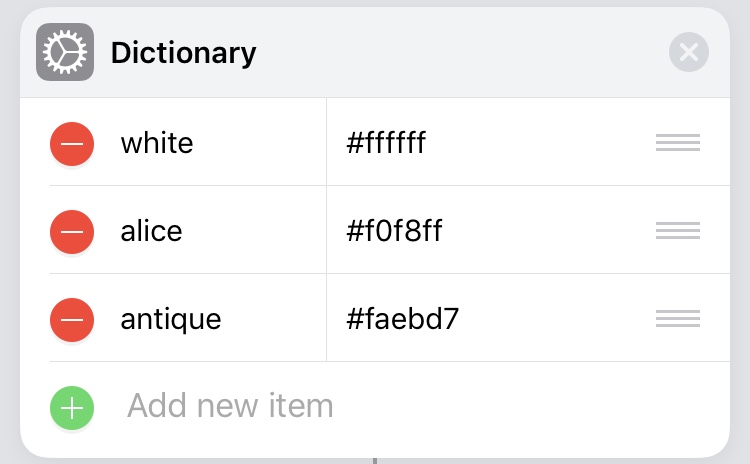Screen dimensions: 750x464
Task: Remove the Dictionary action with X
Action: (688, 52)
